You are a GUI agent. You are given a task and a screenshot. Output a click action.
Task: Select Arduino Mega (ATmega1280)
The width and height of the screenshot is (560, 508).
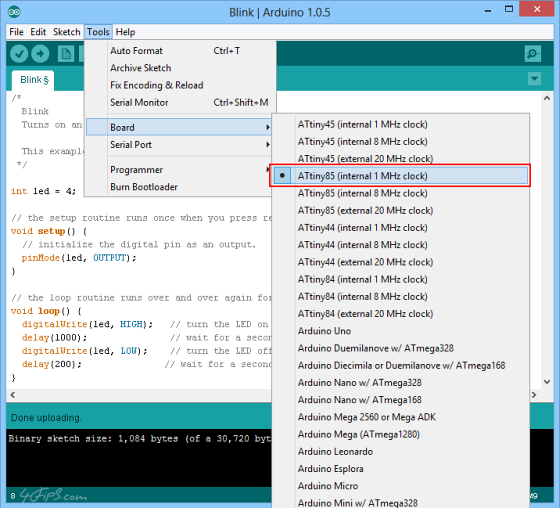[400, 434]
